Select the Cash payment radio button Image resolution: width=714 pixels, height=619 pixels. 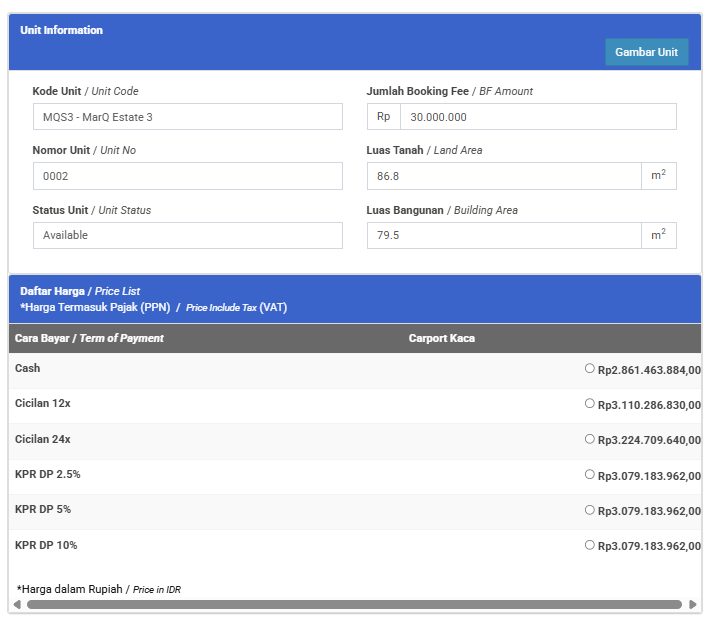pyautogui.click(x=590, y=369)
